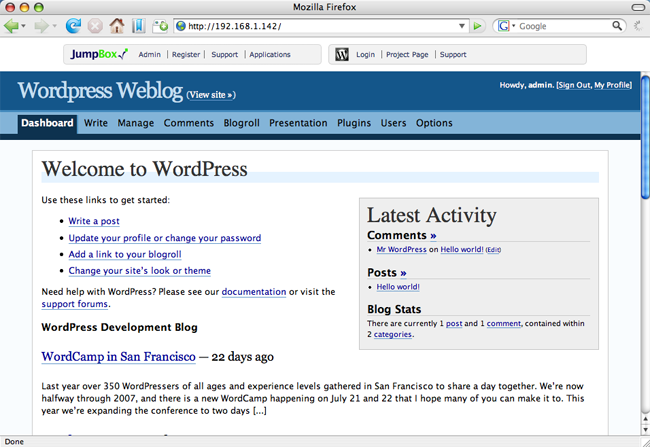The width and height of the screenshot is (650, 447).
Task: Click the post link in Blog Stats
Action: (x=454, y=323)
